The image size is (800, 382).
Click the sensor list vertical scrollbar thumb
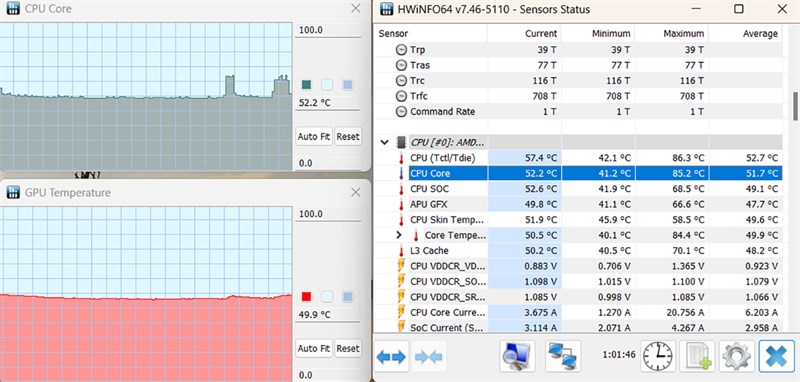[x=795, y=106]
